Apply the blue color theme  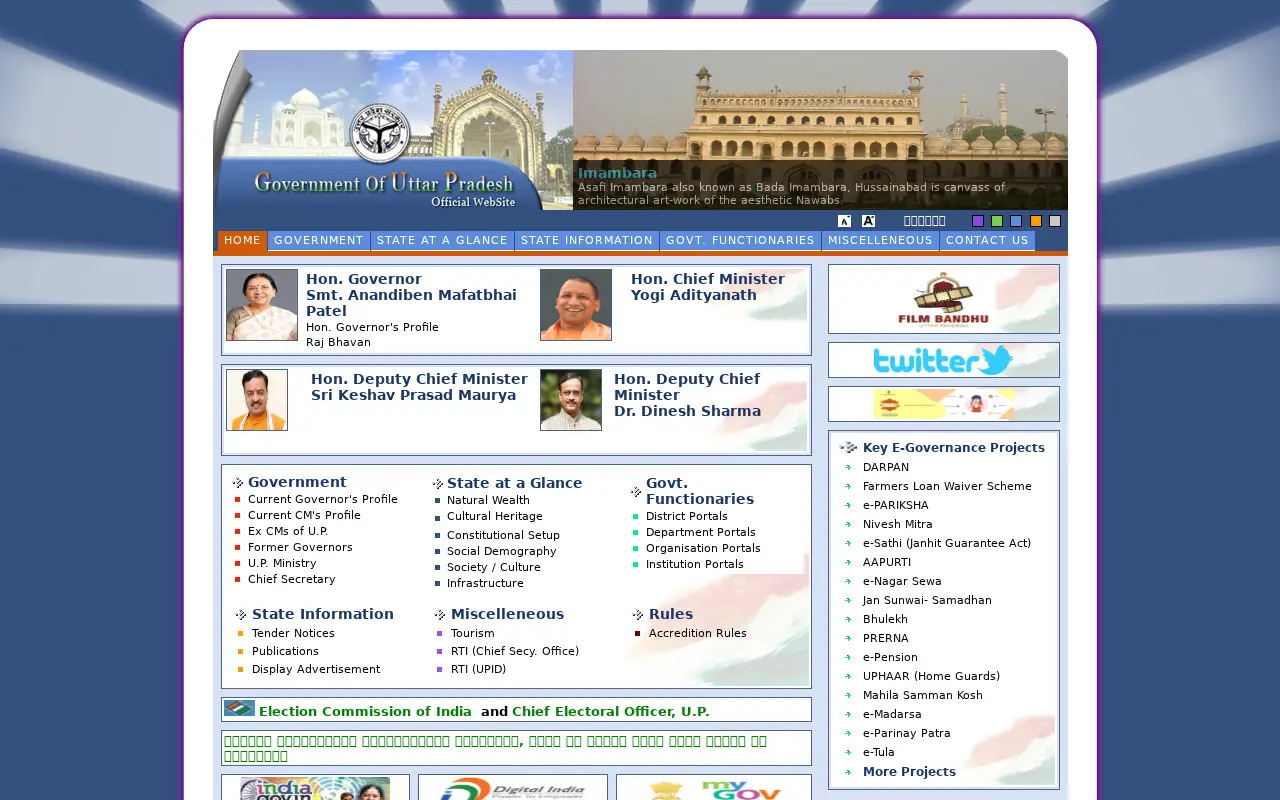[1016, 221]
